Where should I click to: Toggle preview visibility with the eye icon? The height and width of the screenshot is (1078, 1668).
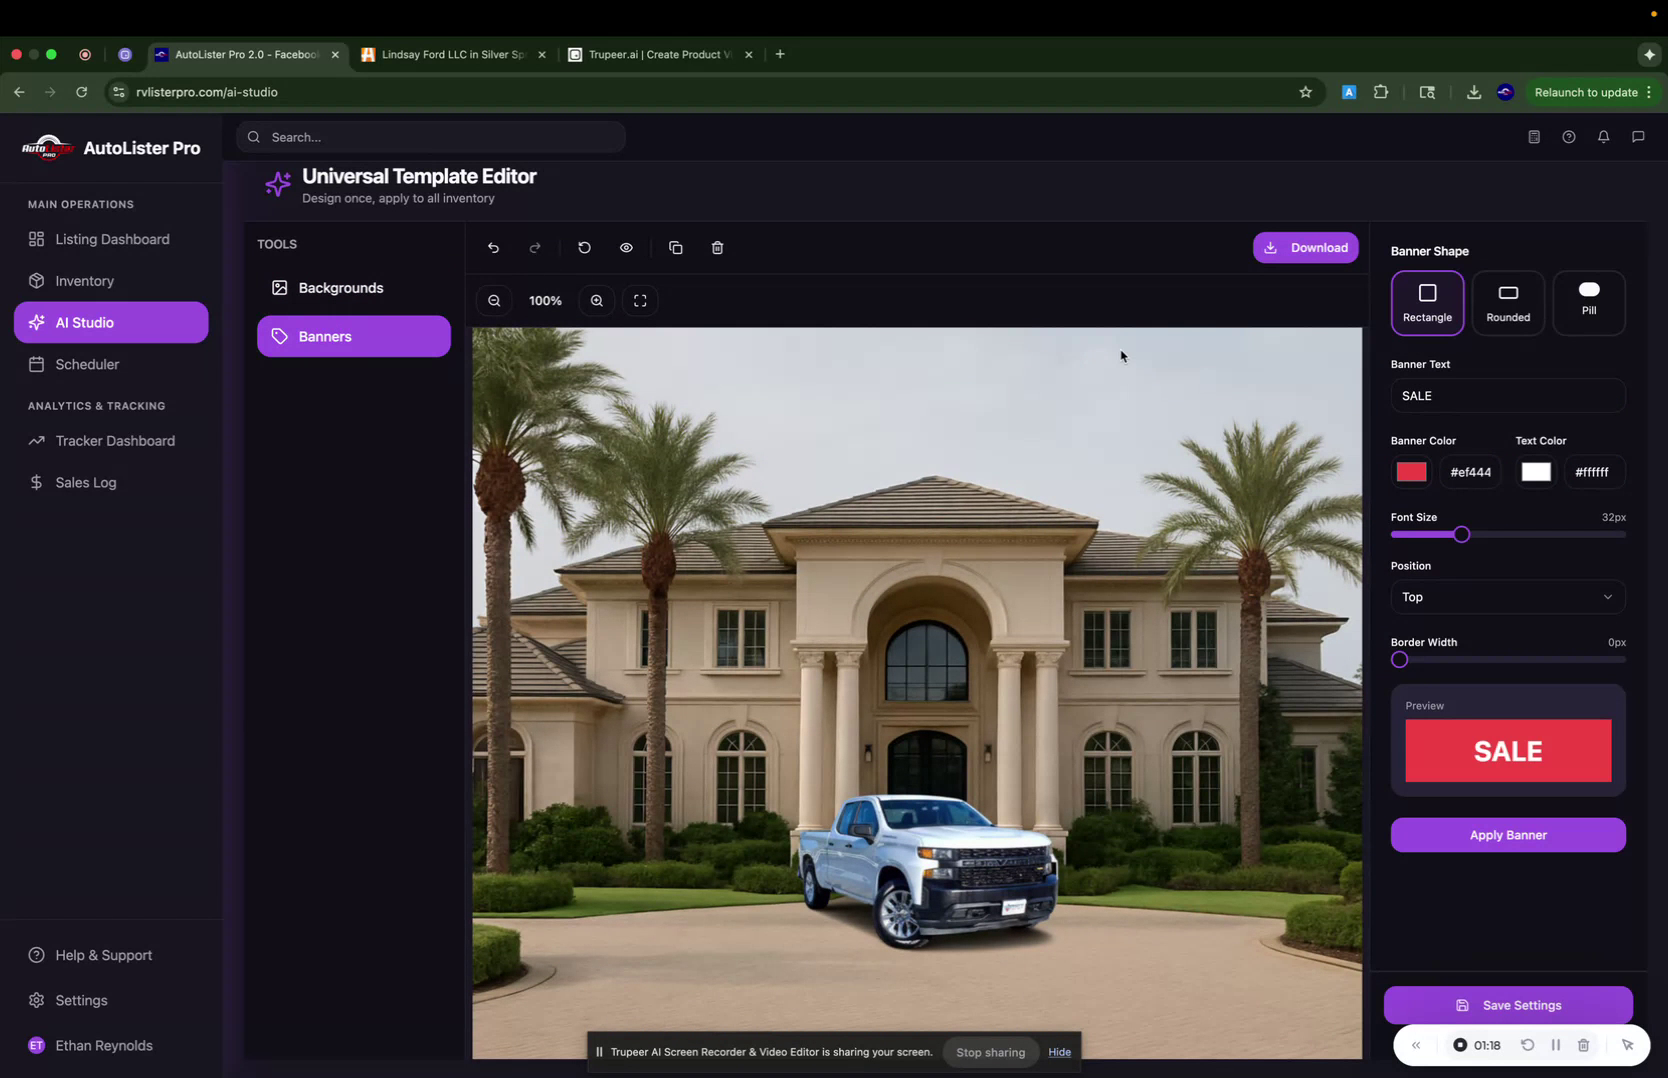[626, 247]
